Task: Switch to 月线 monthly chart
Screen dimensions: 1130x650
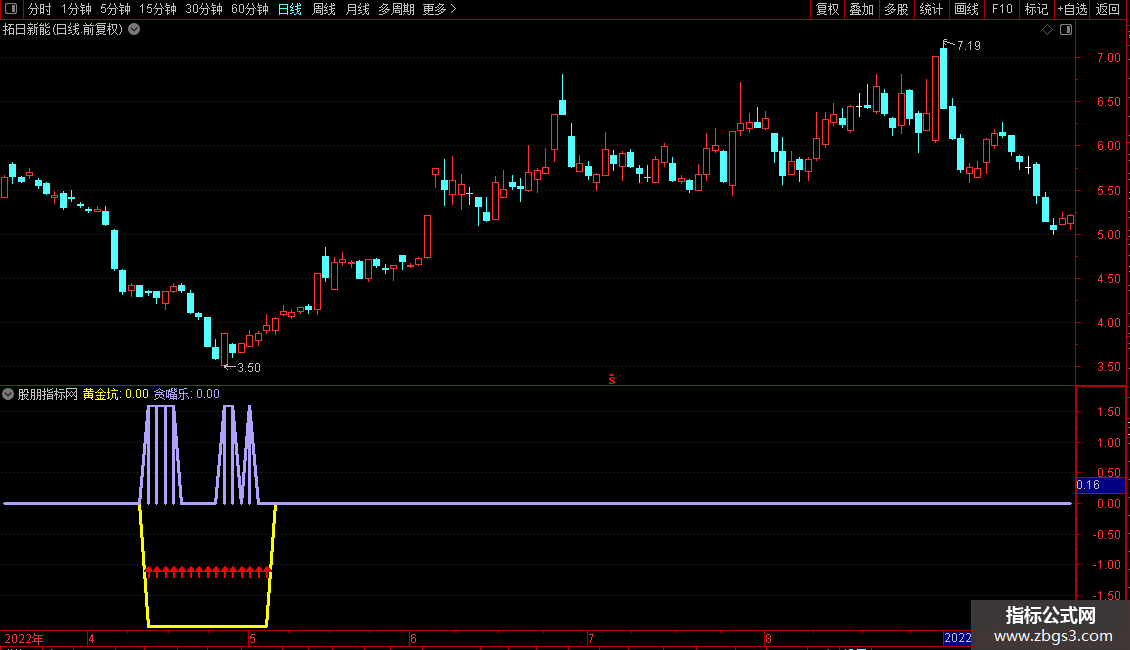Action: (357, 9)
